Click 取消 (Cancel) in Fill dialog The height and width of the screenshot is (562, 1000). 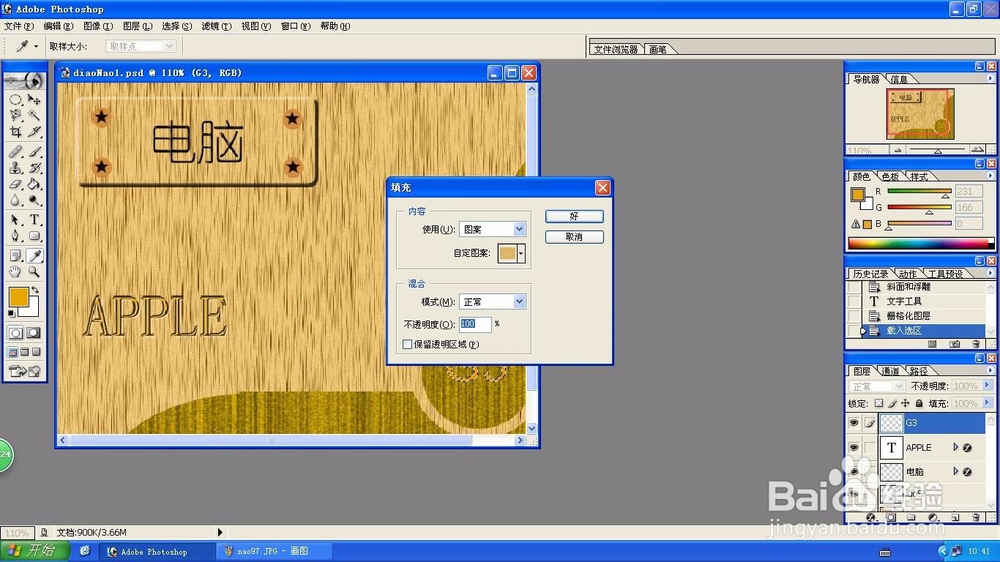coord(574,237)
